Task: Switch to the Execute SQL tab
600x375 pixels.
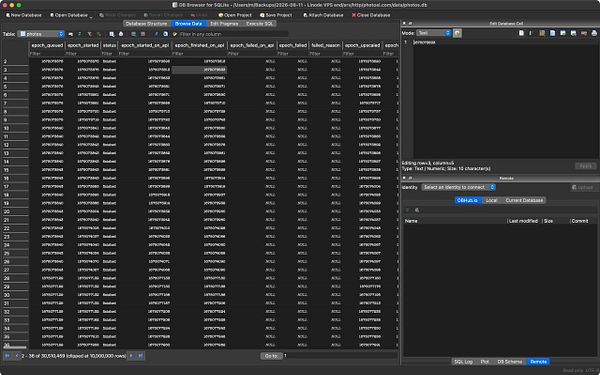Action: click(x=259, y=24)
